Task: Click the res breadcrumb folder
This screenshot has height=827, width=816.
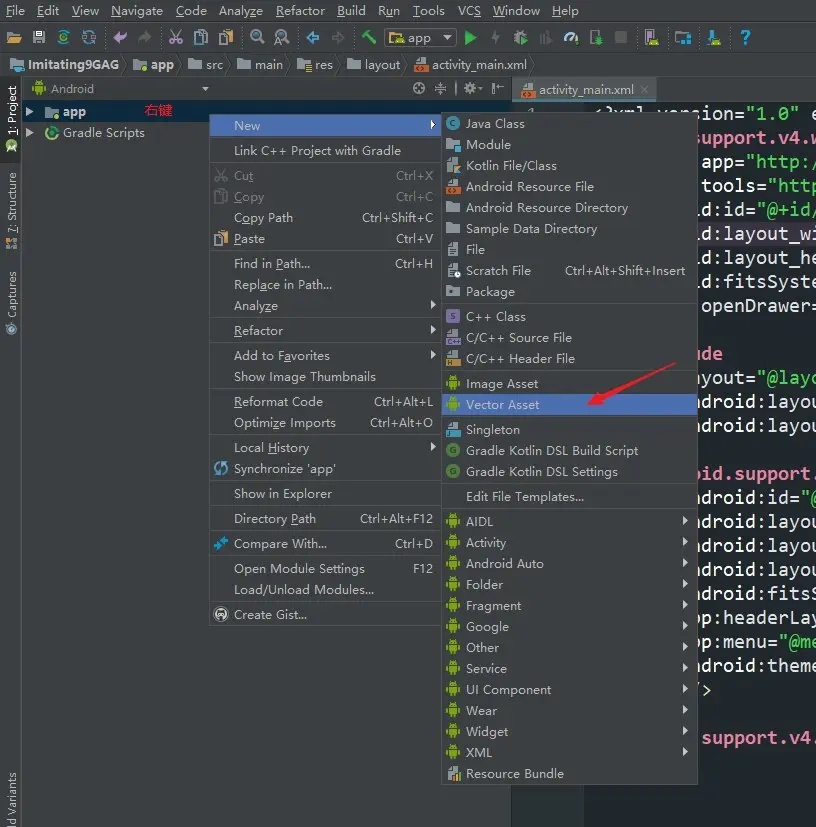Action: [x=315, y=65]
